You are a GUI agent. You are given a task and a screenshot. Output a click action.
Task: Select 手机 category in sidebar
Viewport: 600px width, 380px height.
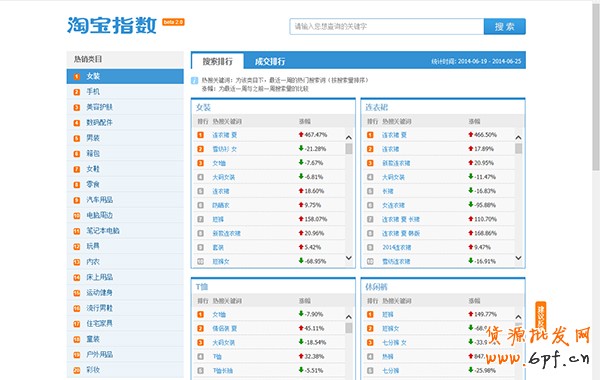coord(125,91)
